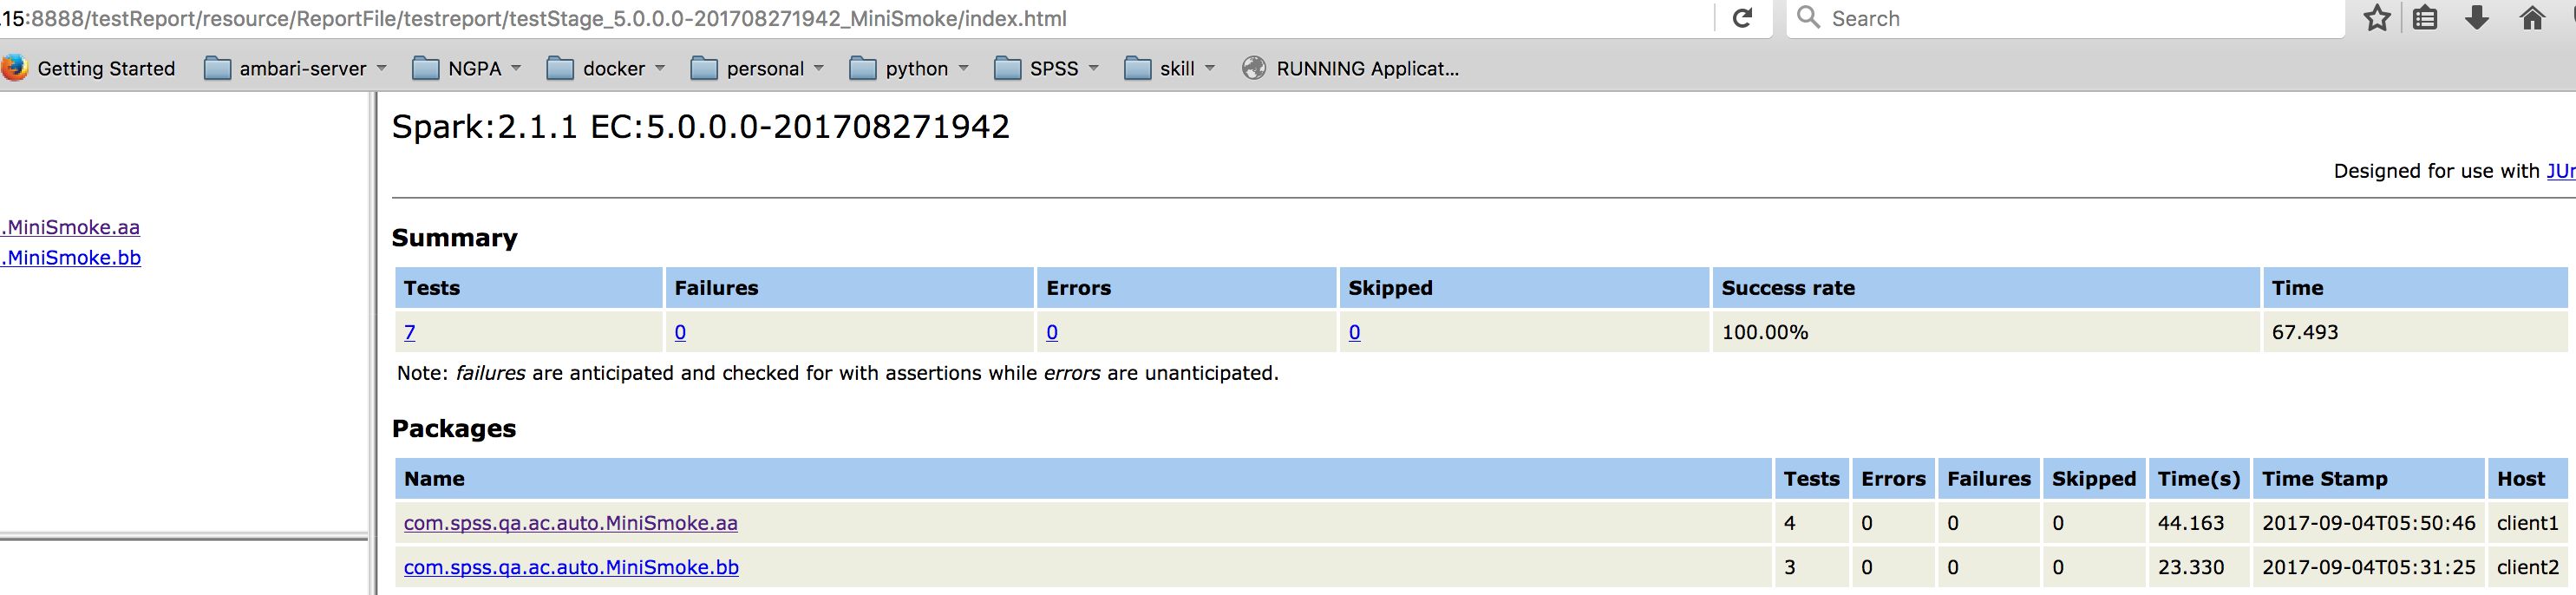The height and width of the screenshot is (595, 2576).
Task: Open the Tests count link 7
Action: (x=409, y=332)
